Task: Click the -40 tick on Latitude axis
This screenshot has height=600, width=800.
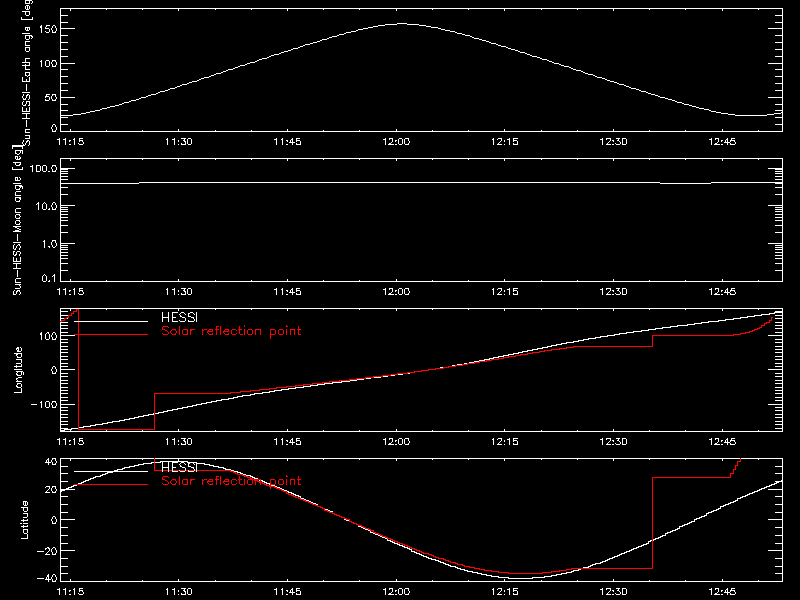Action: point(47,579)
